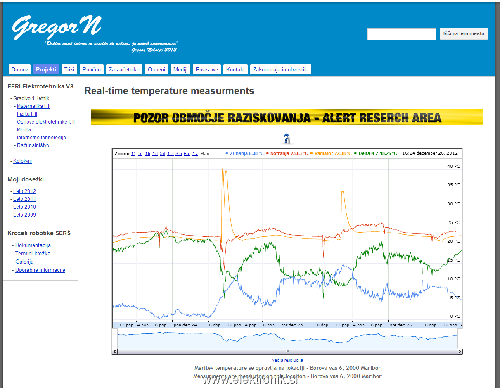500x388 pixels.
Task: Open the Leto 2009 sidebar link
Action: point(24,215)
